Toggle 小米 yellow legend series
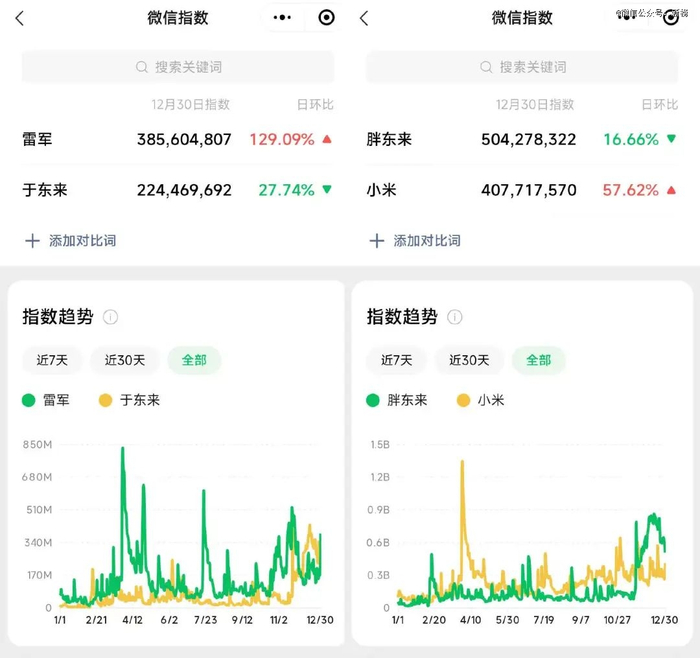This screenshot has height=658, width=700. pyautogui.click(x=480, y=400)
